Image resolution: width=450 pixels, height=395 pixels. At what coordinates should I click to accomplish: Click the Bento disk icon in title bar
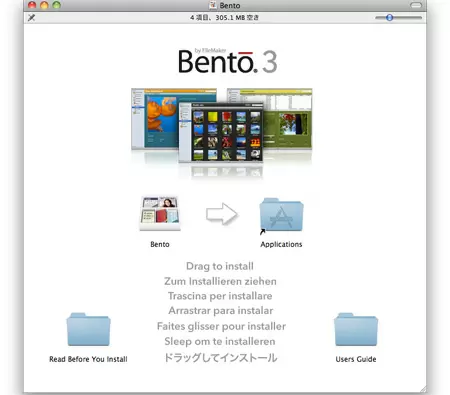(213, 5)
